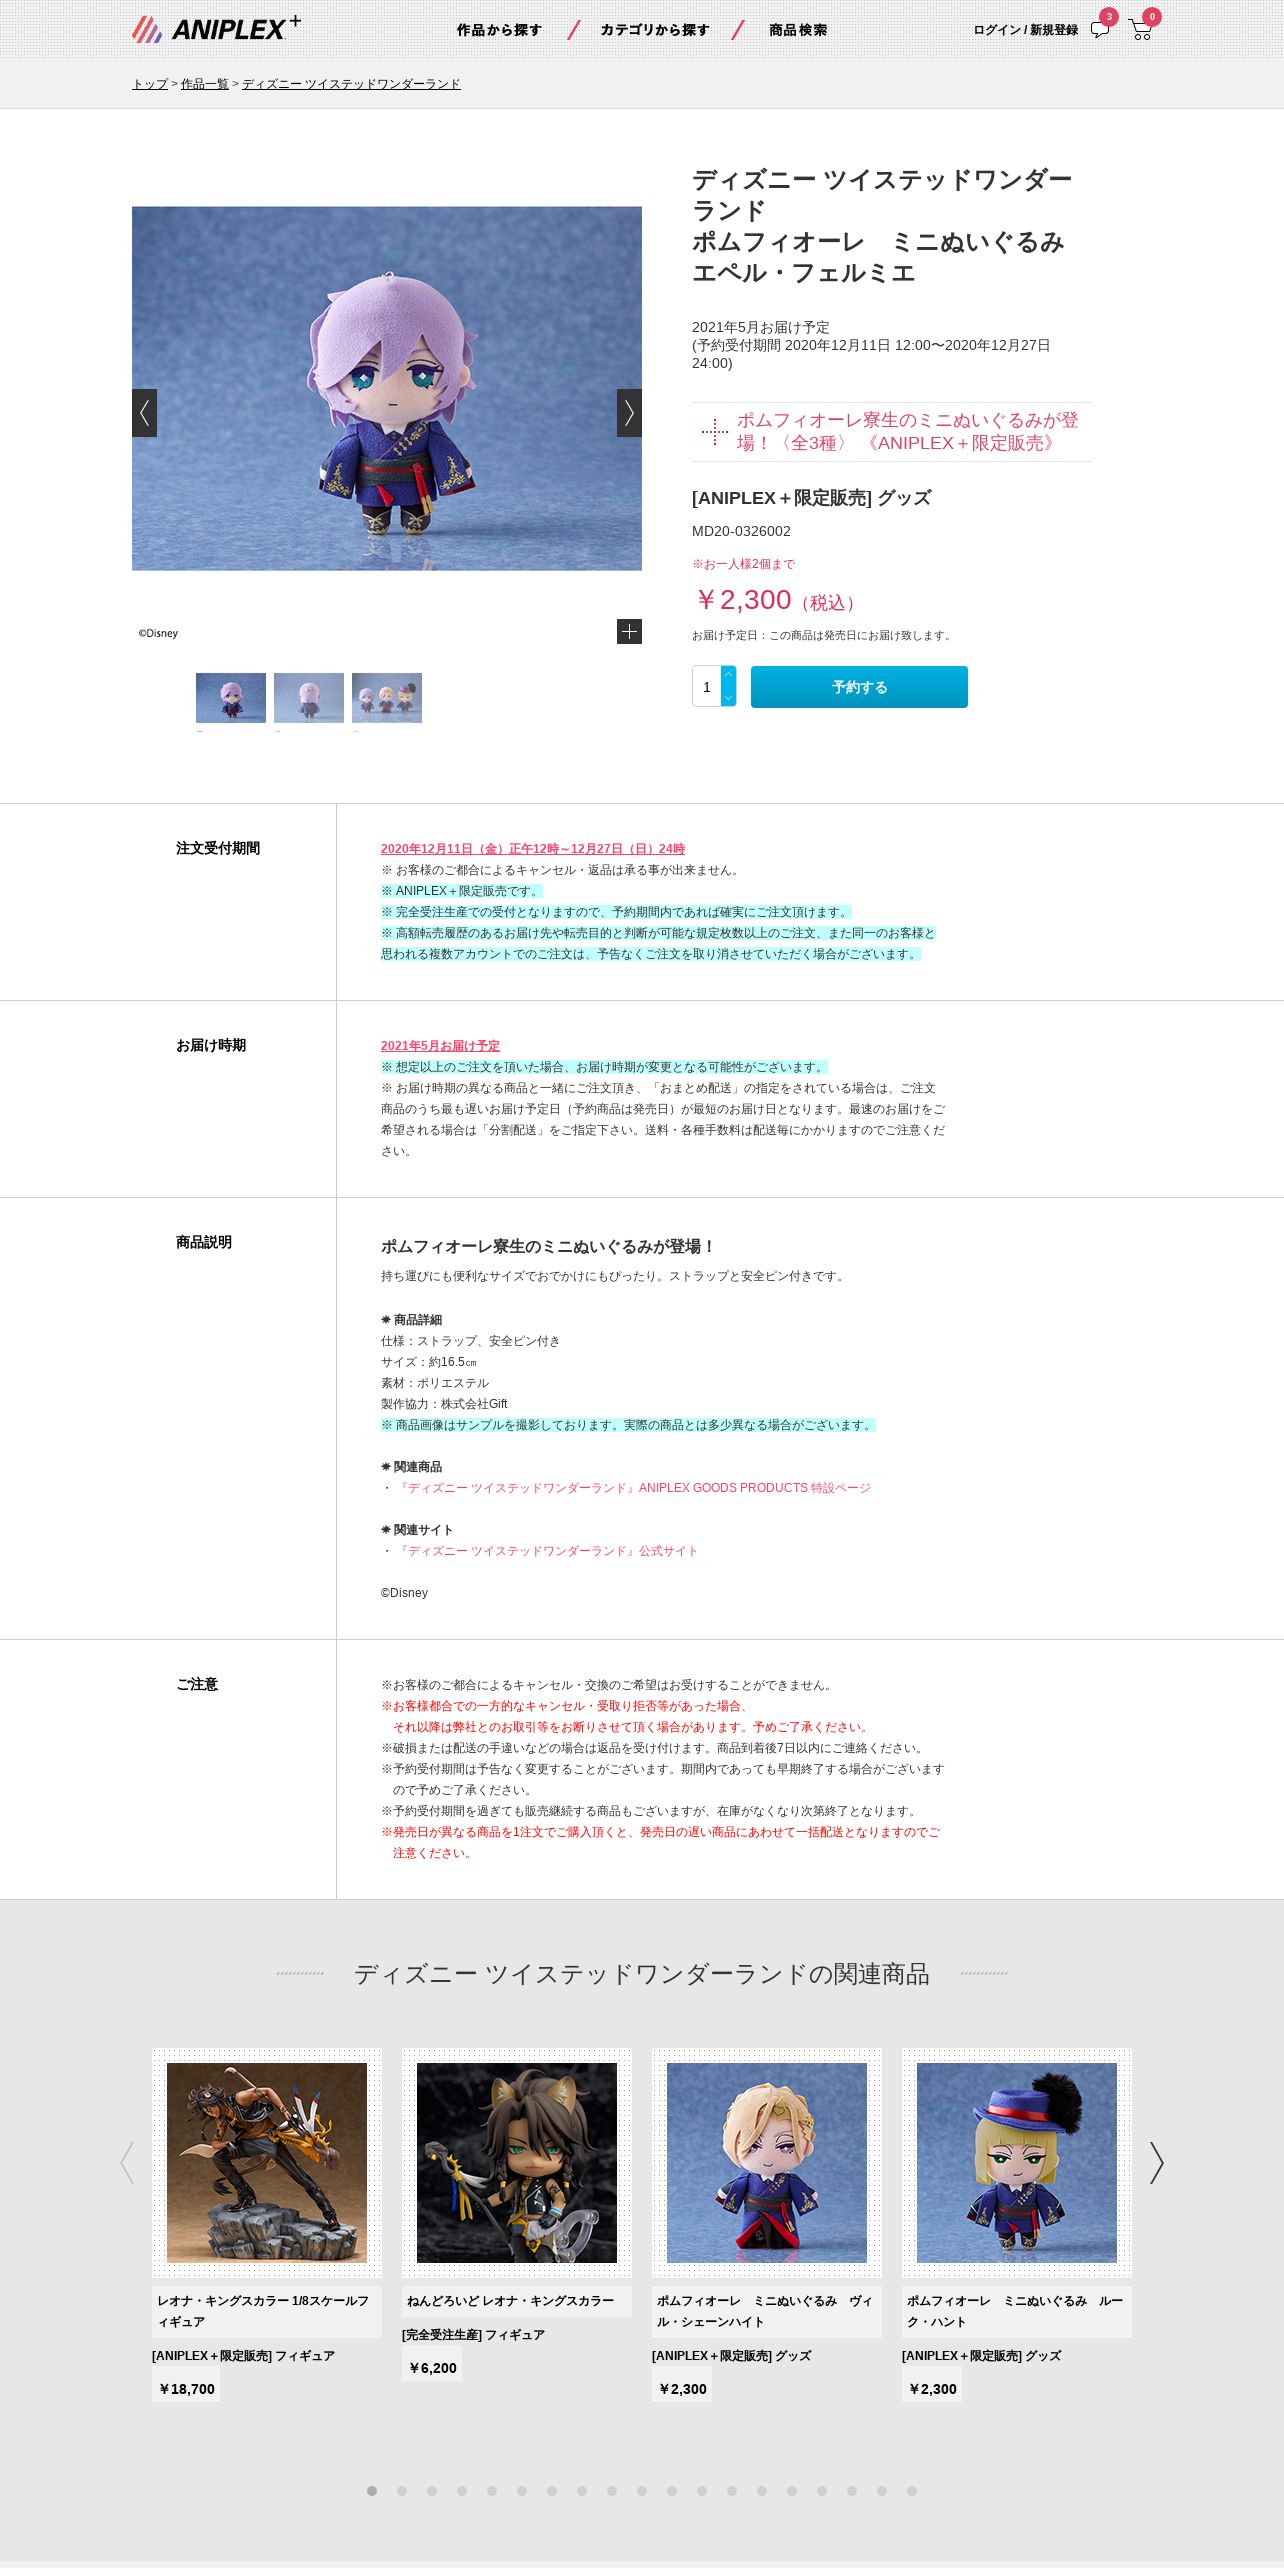Go to 作品一覧 breadcrumb
This screenshot has height=2568, width=1284.
[x=205, y=84]
